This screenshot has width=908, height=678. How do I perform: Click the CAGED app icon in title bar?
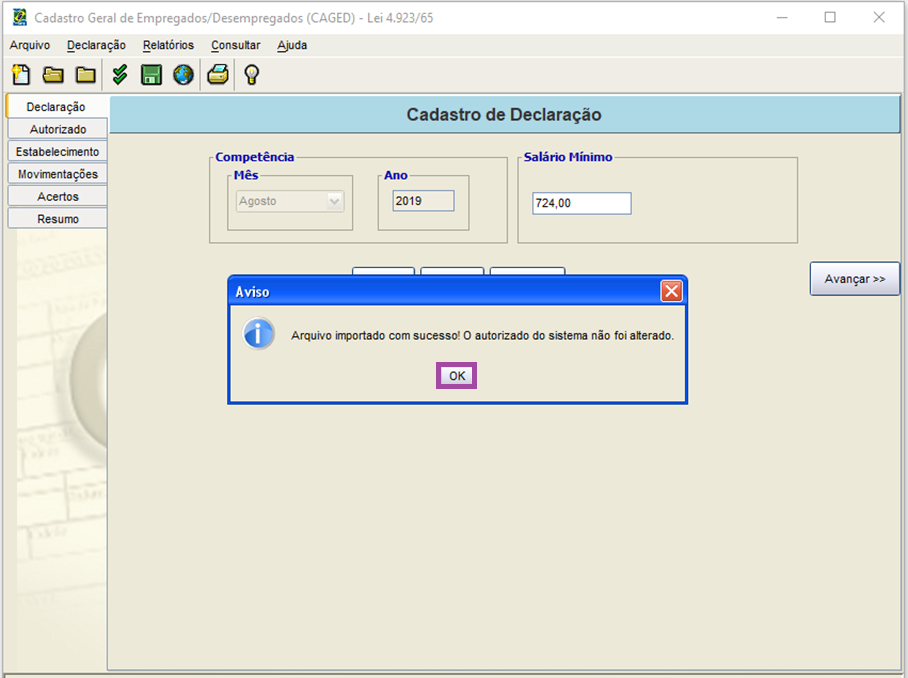coord(19,17)
